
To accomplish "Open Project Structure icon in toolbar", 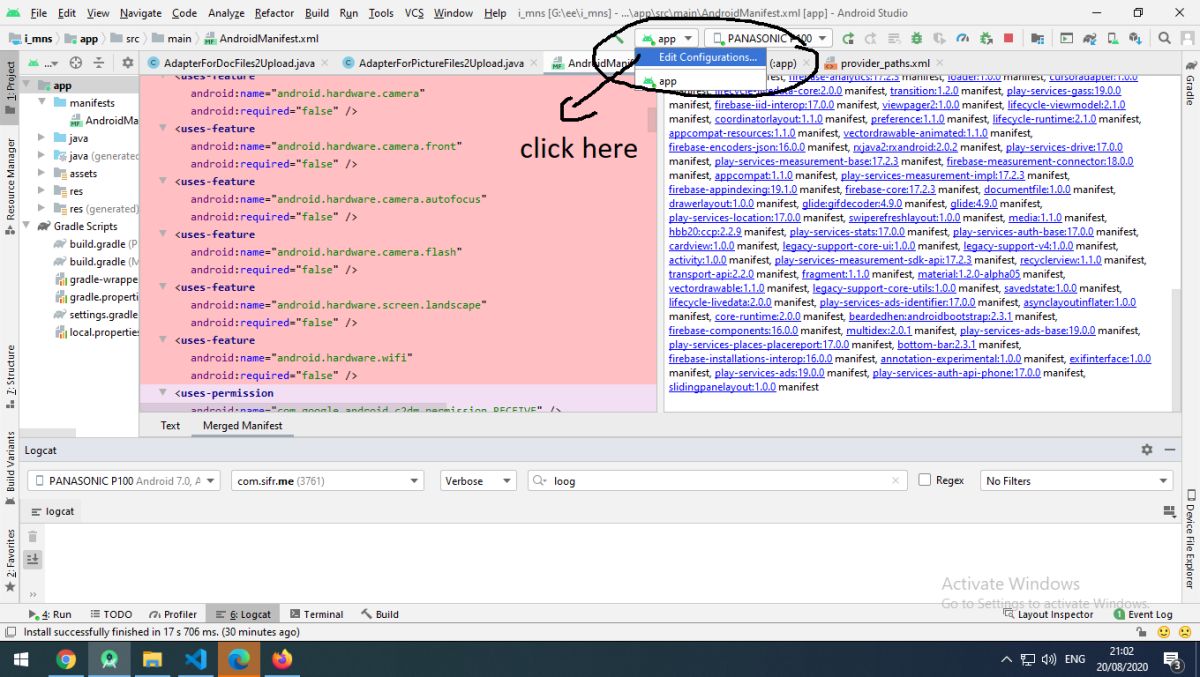I will point(1037,38).
